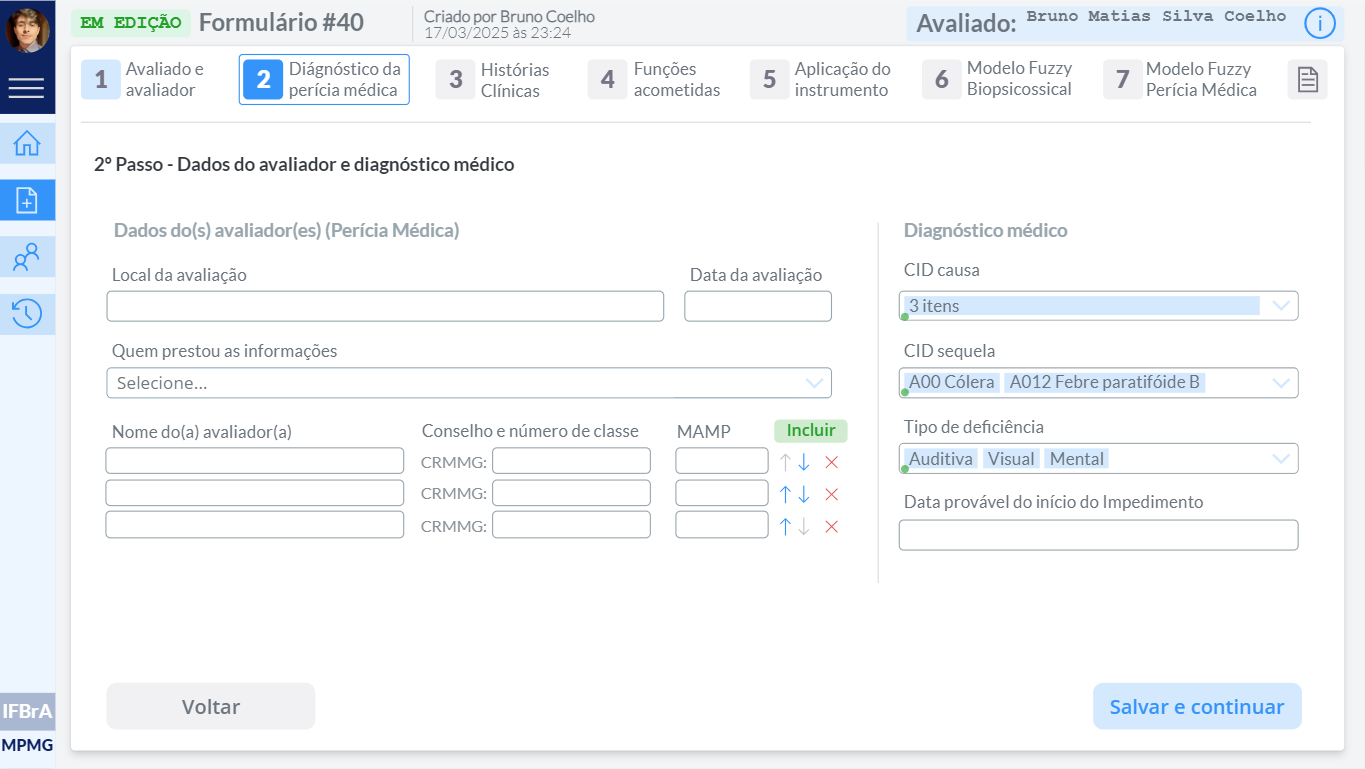Image resolution: width=1365 pixels, height=769 pixels.
Task: Click the Auditiva tag
Action: coord(941,459)
